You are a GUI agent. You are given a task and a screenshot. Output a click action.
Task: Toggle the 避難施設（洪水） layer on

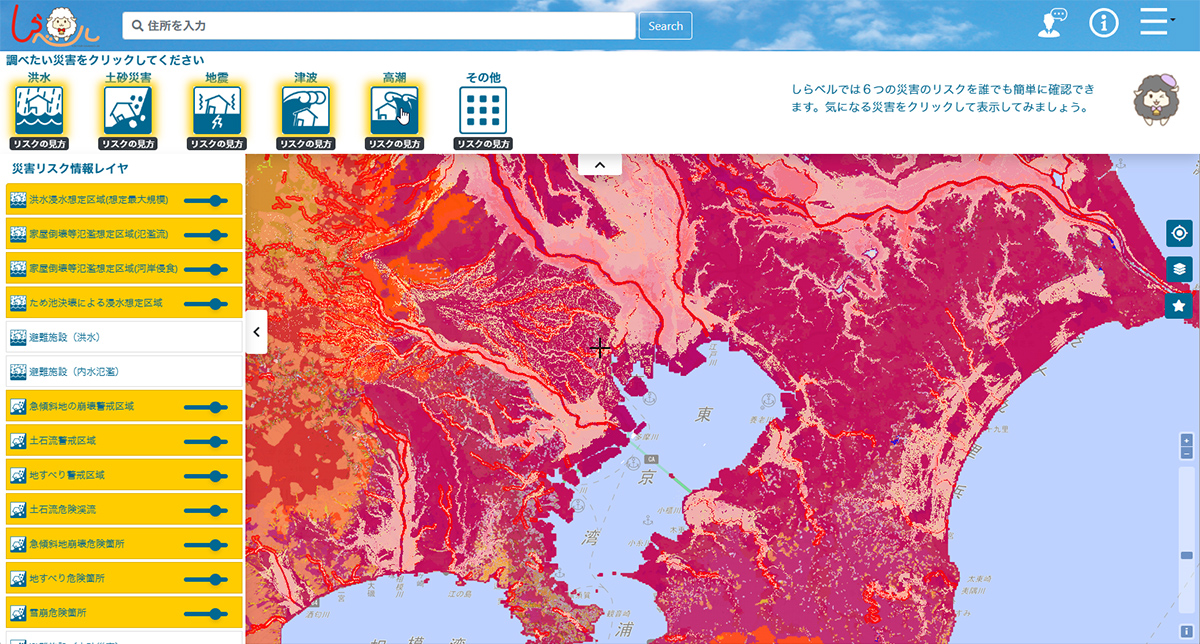124,337
